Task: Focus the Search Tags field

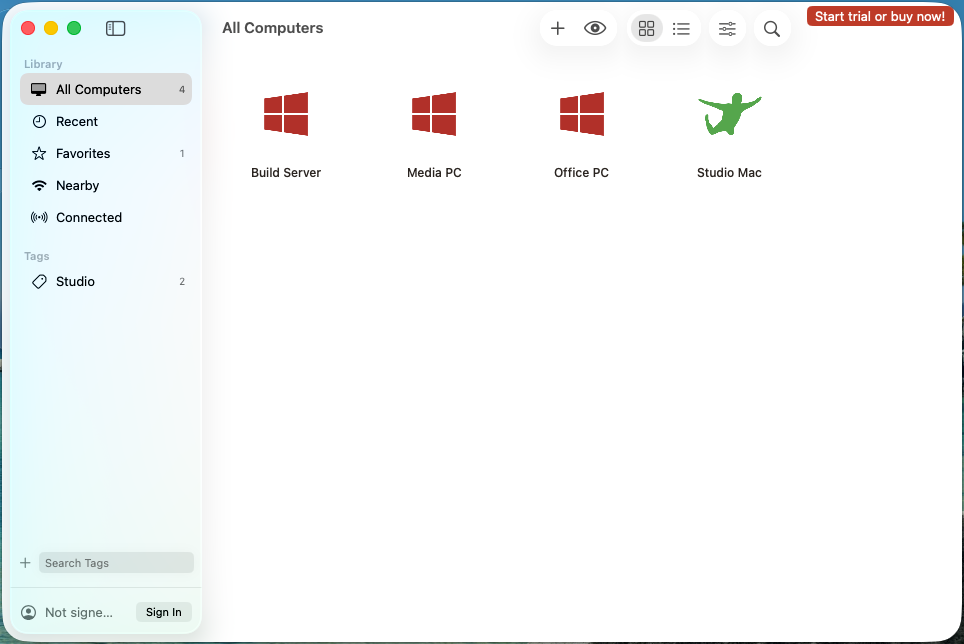Action: [116, 563]
